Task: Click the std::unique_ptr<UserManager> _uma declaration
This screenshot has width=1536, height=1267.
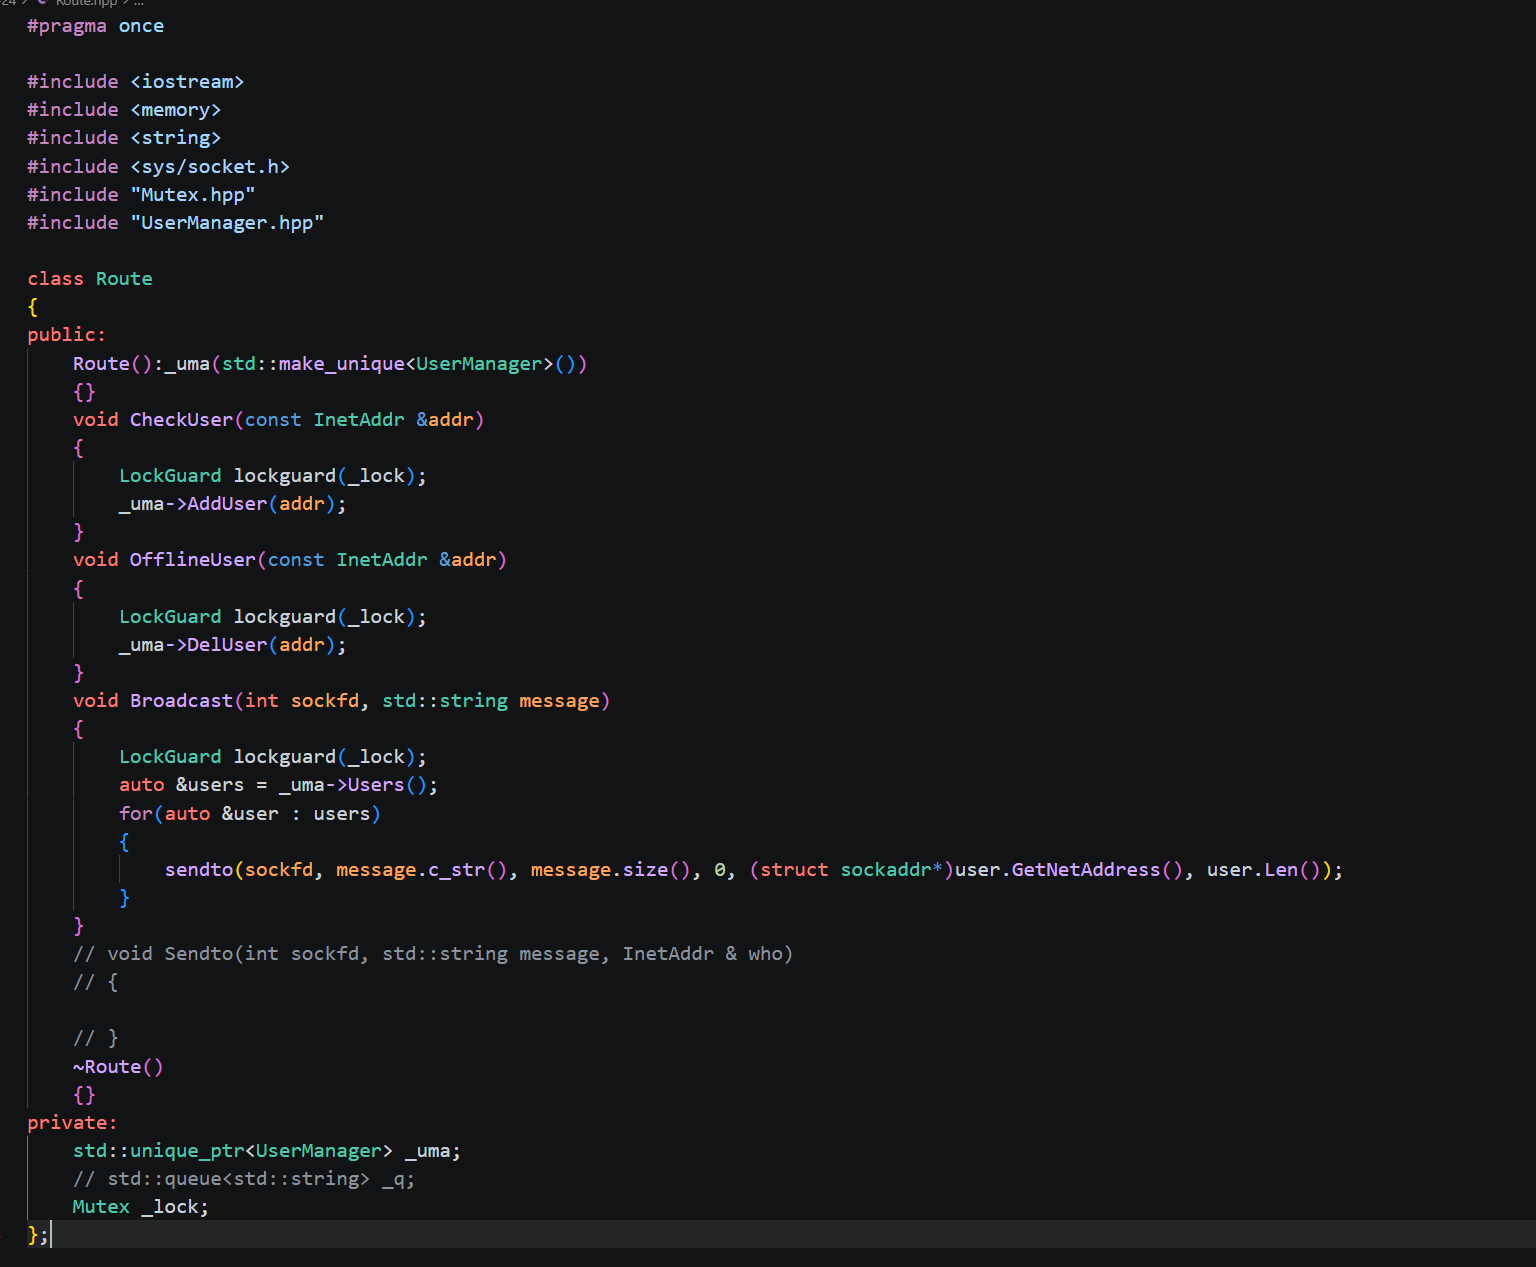Action: [x=267, y=1151]
